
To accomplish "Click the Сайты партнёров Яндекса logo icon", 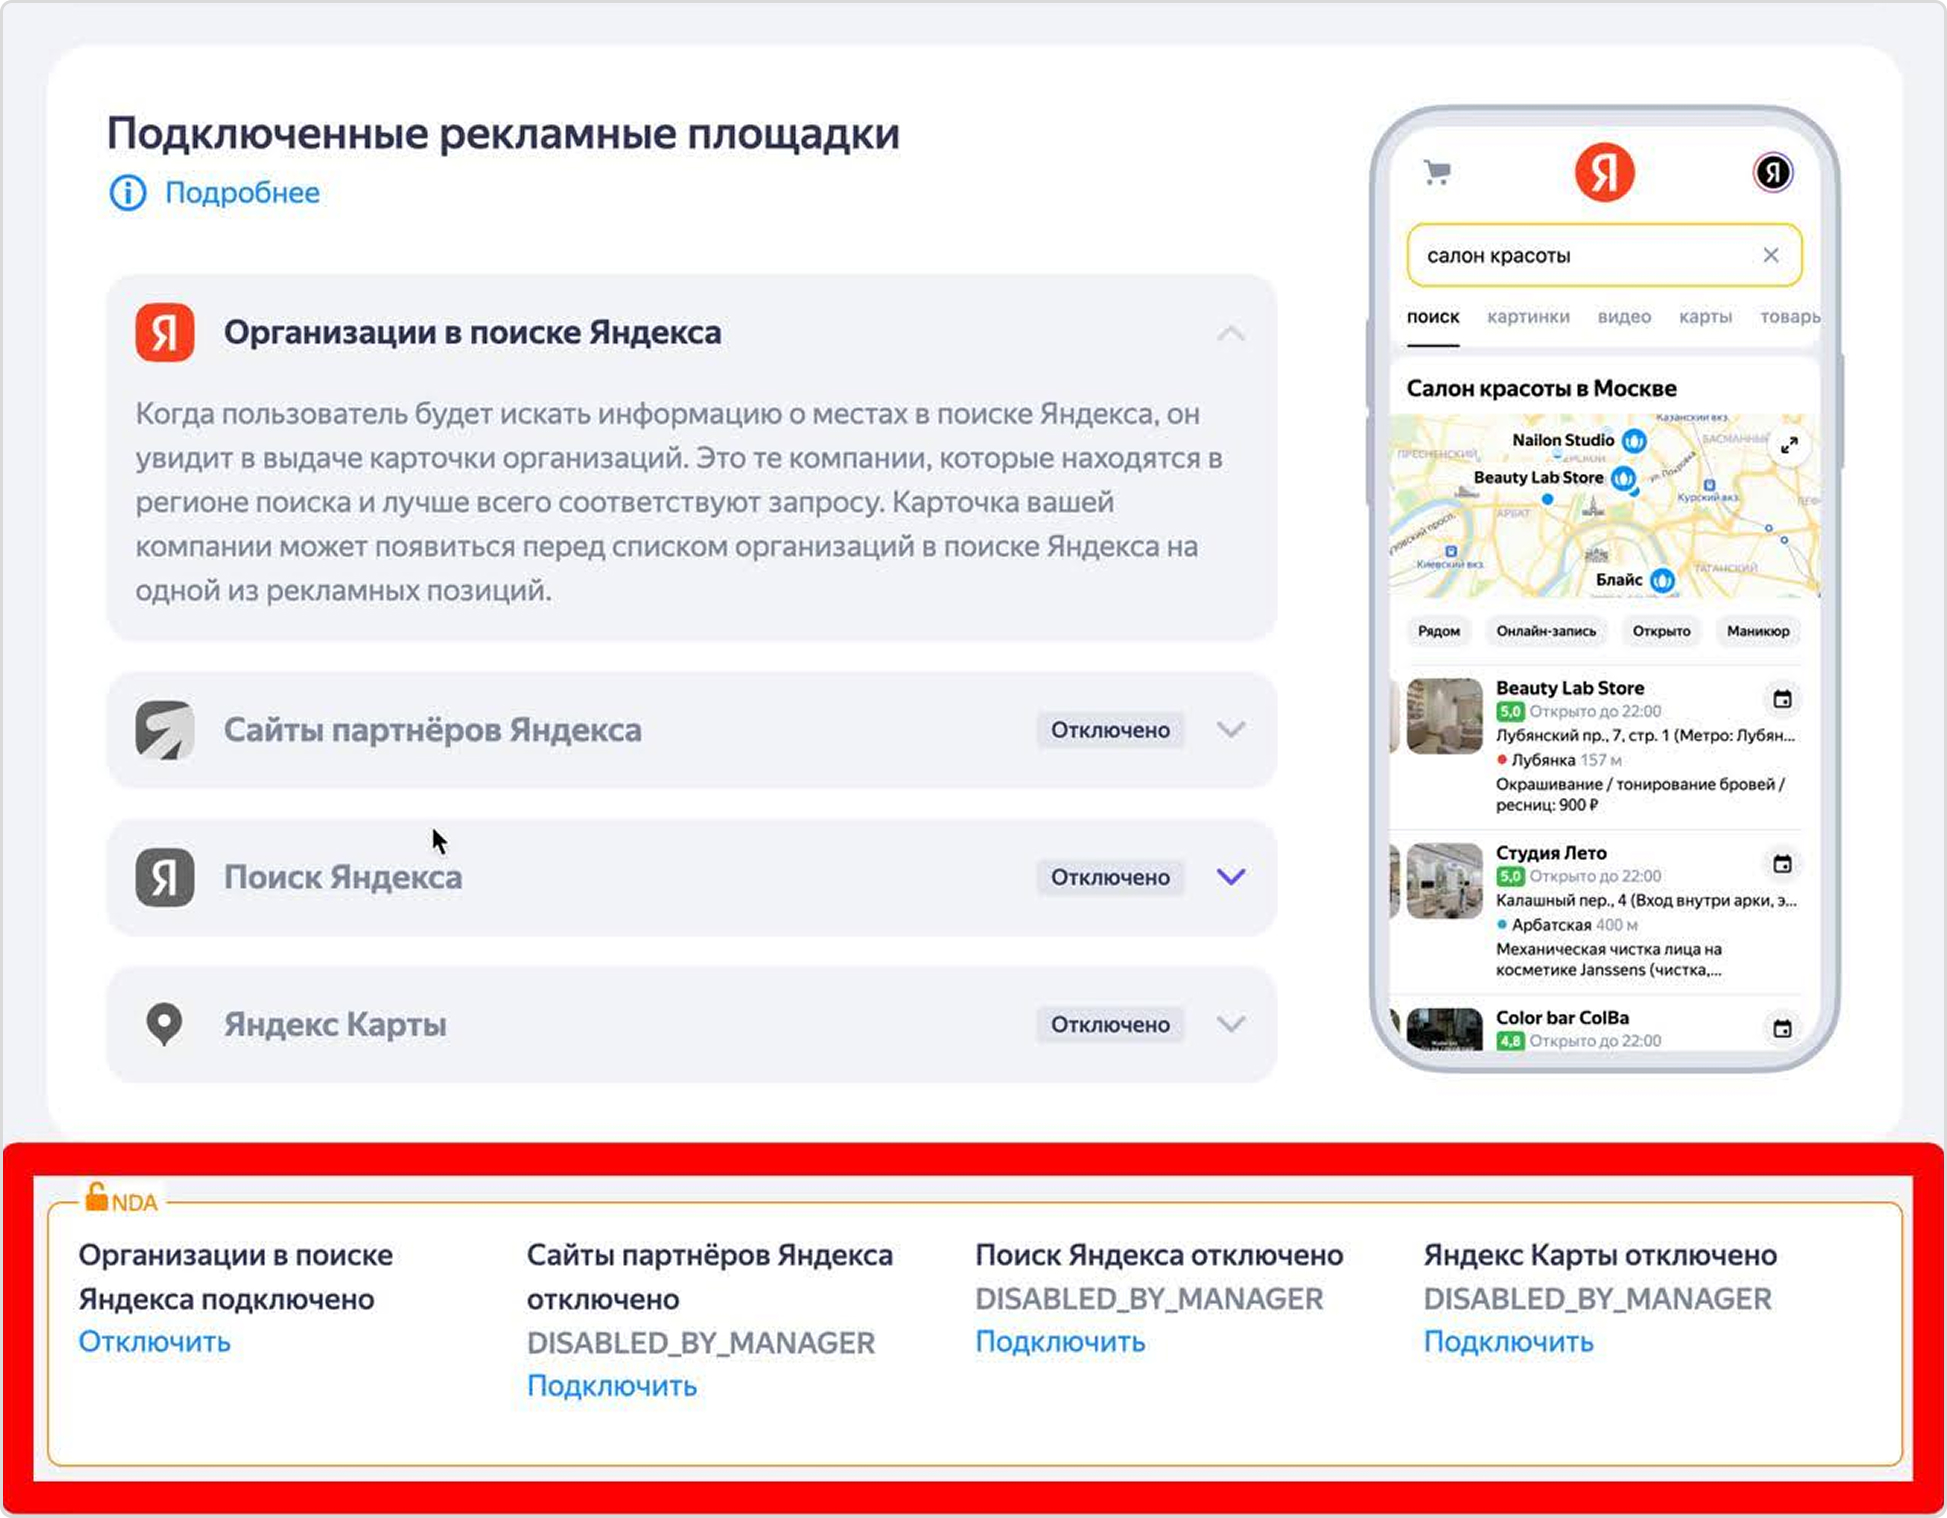I will pos(165,729).
